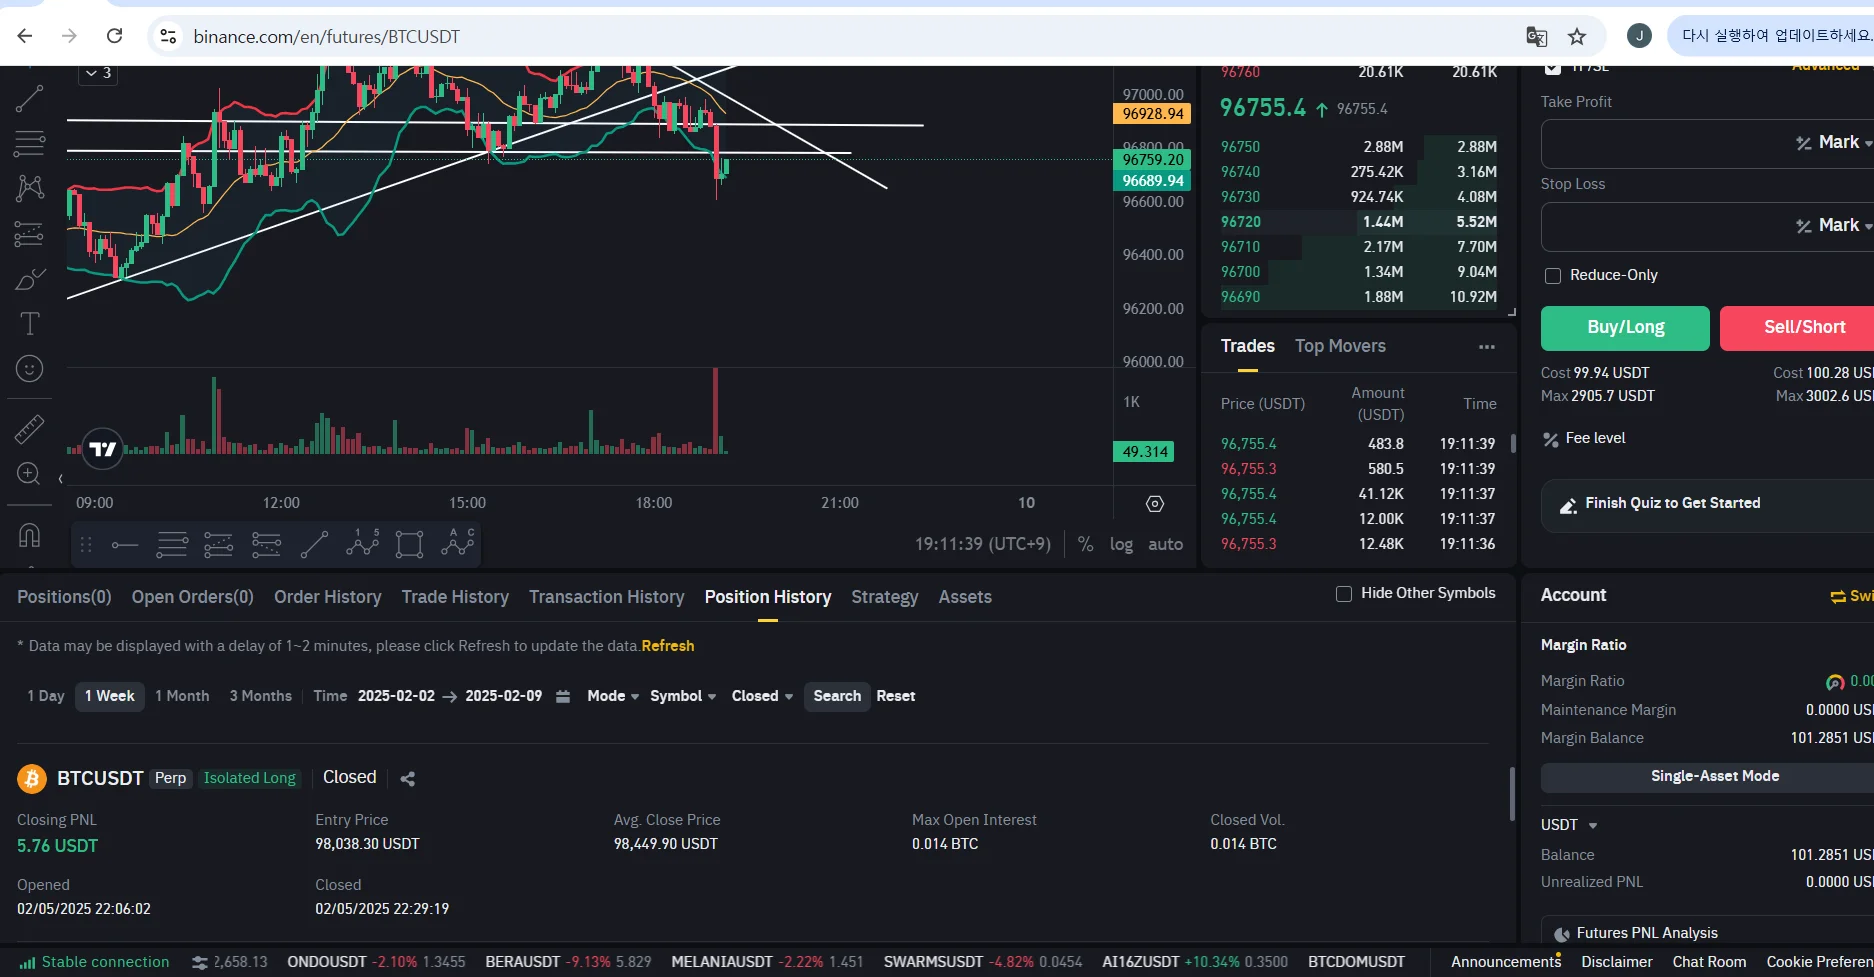
Task: Expand the Mode filter dropdown
Action: [x=613, y=696]
